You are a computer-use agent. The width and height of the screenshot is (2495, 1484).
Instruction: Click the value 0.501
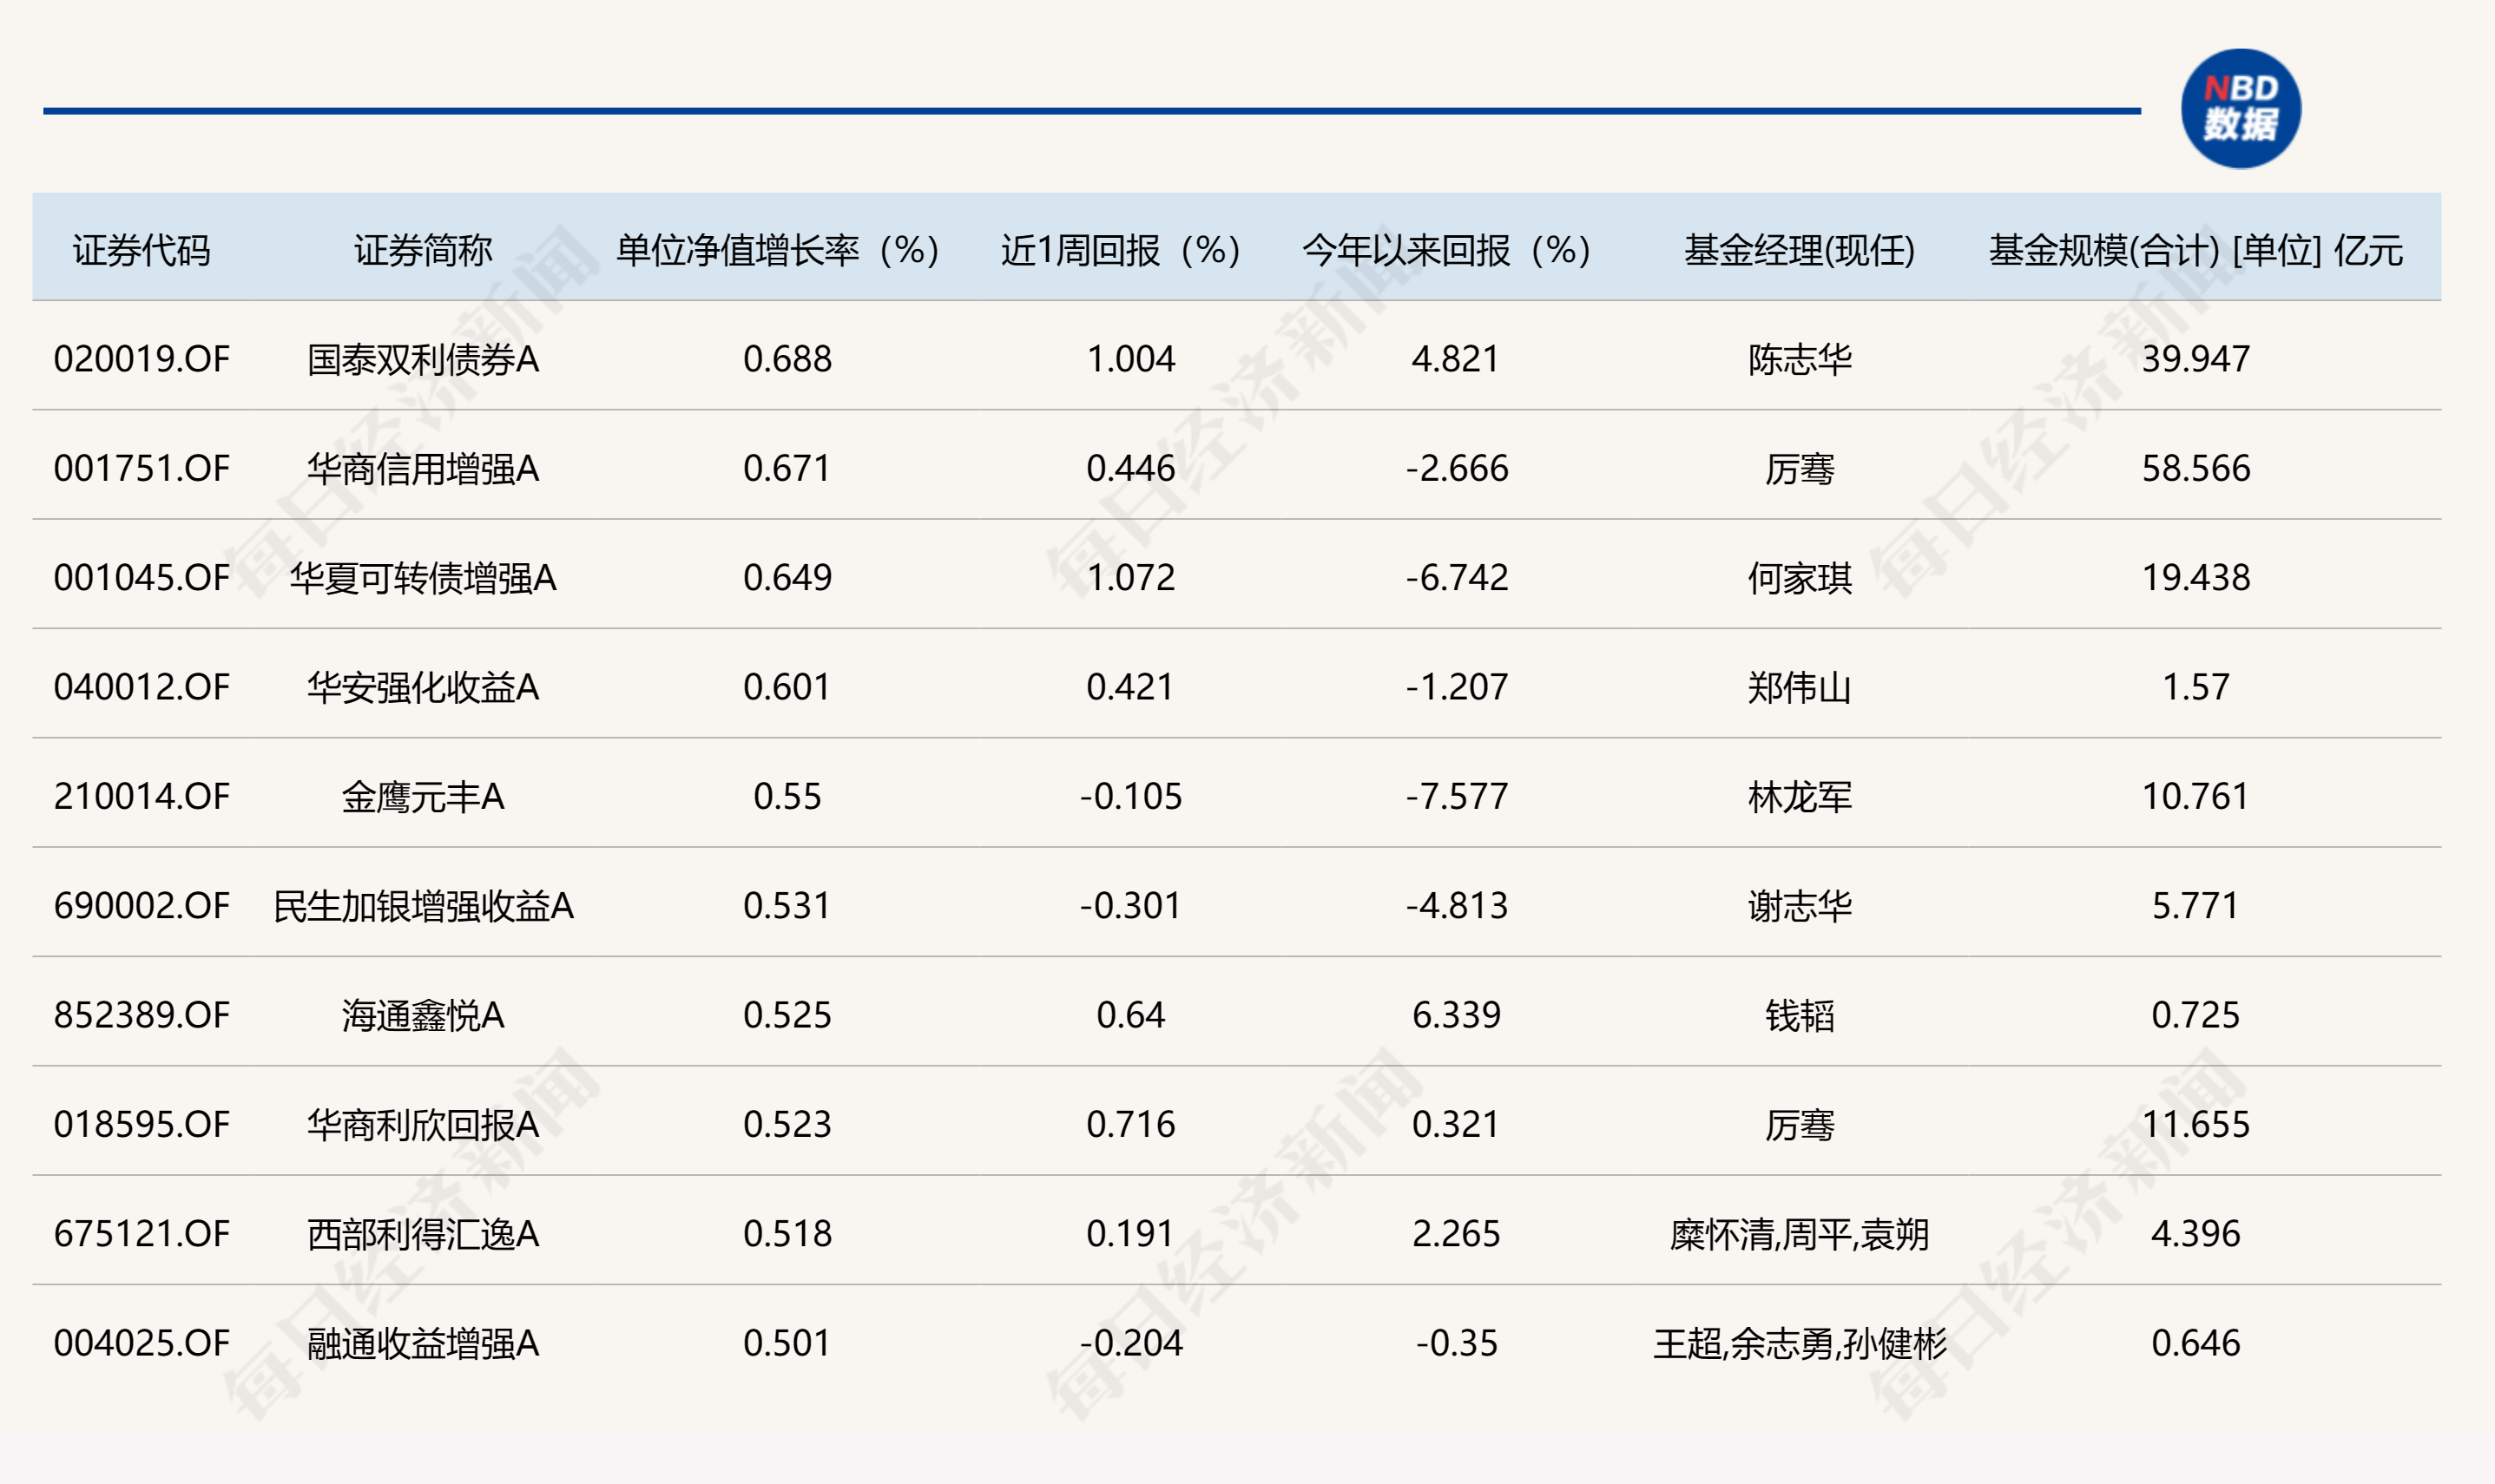[787, 1342]
